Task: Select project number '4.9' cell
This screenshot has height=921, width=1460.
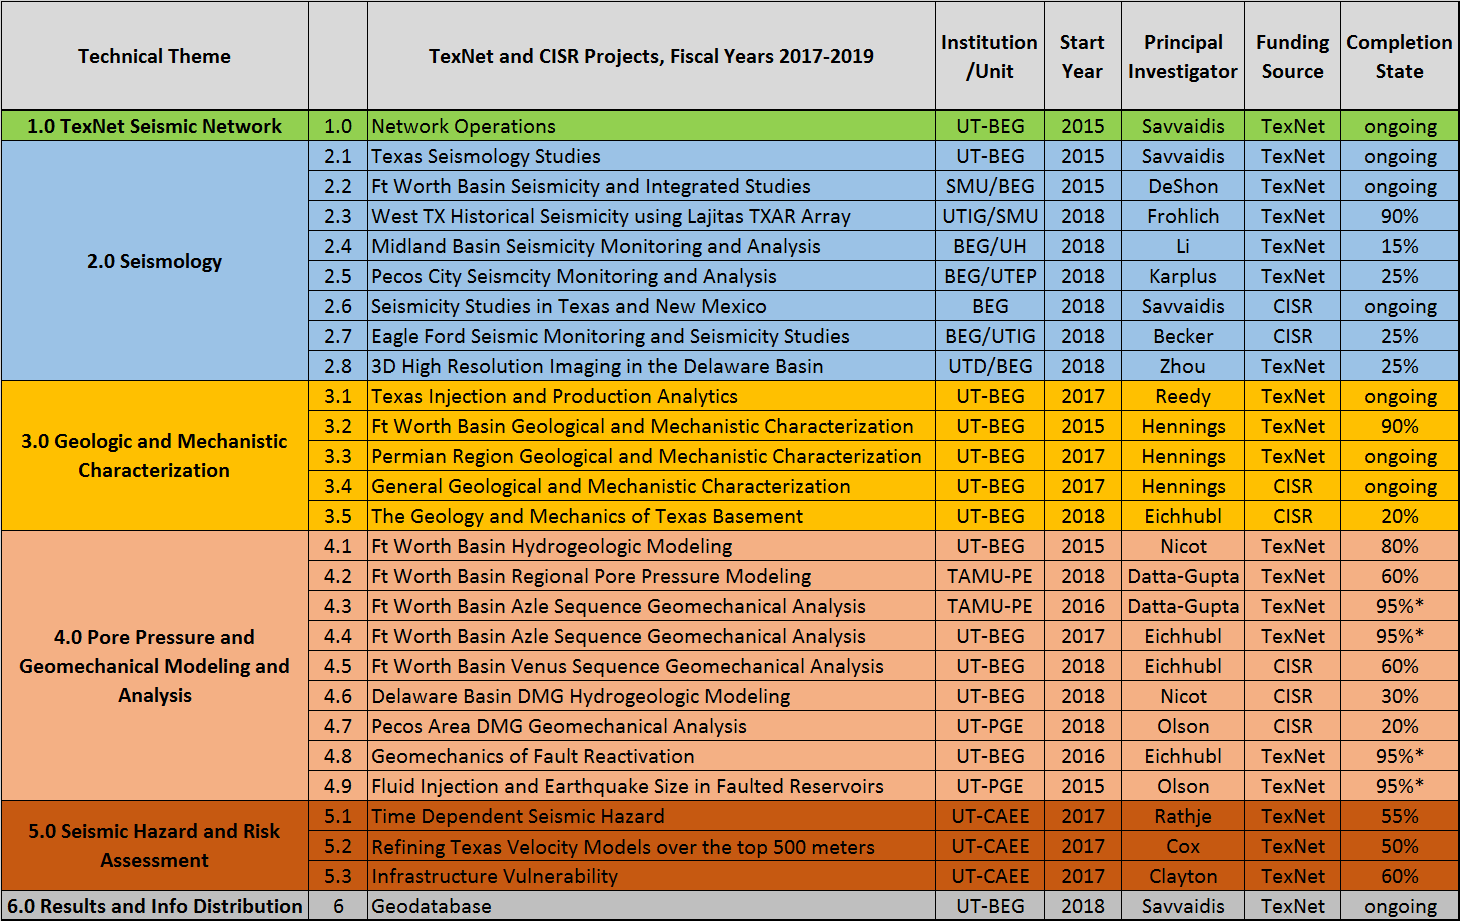Action: click(x=338, y=786)
